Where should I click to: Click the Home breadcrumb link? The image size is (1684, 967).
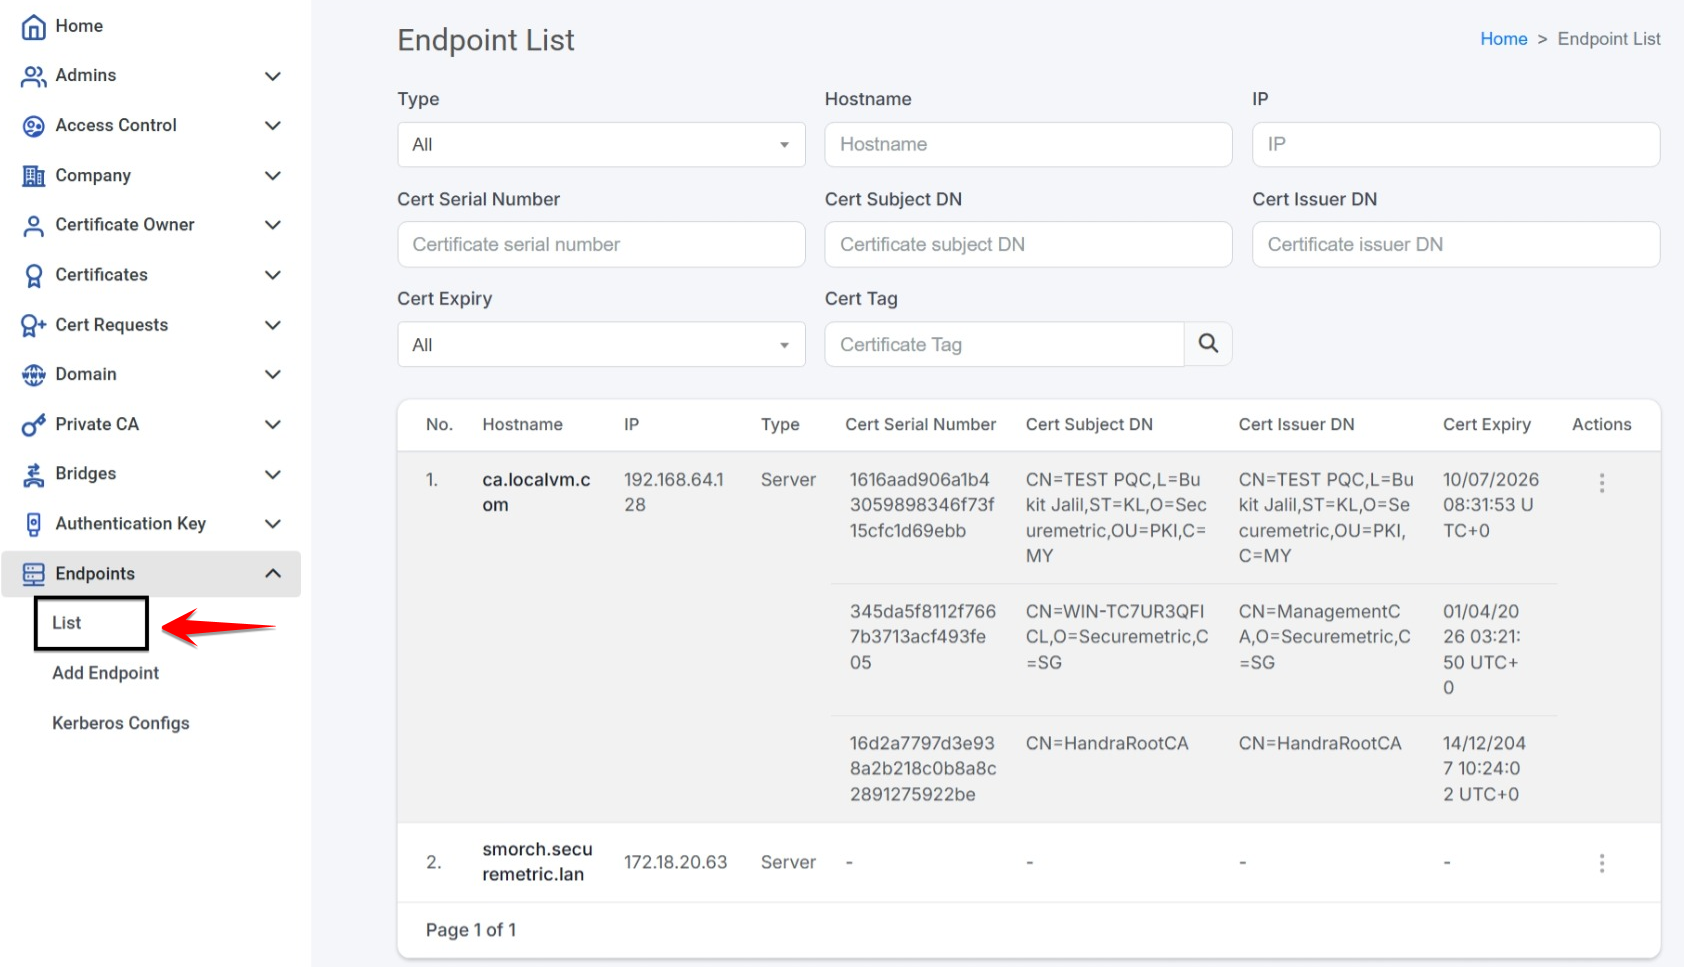click(1504, 38)
